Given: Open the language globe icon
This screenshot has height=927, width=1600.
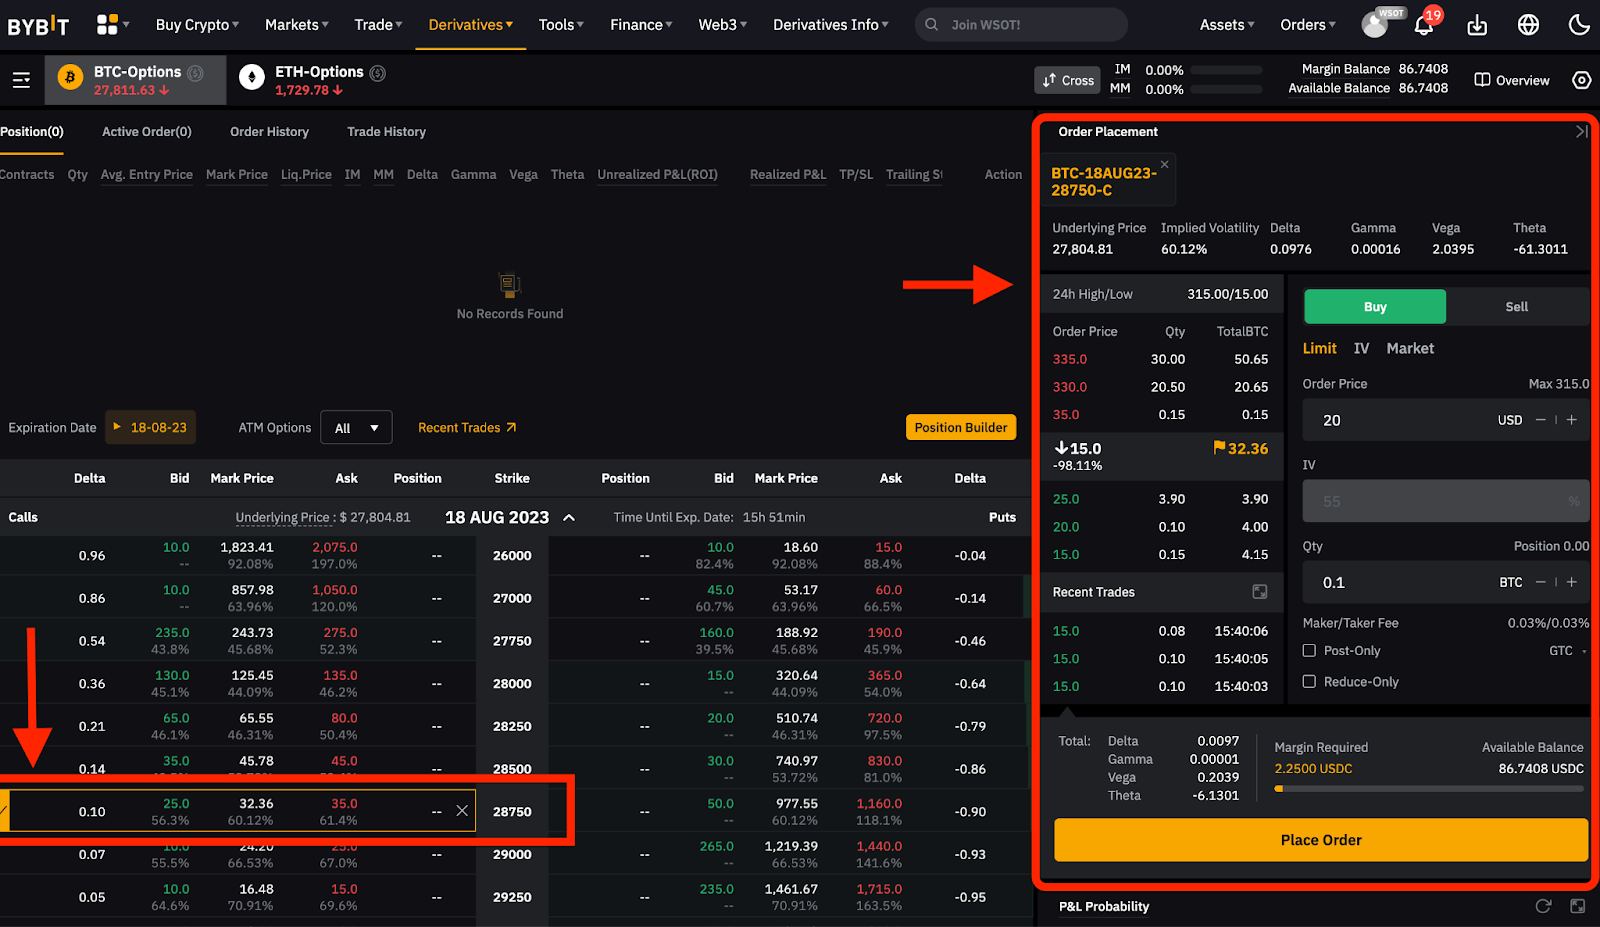Looking at the screenshot, I should coord(1528,25).
